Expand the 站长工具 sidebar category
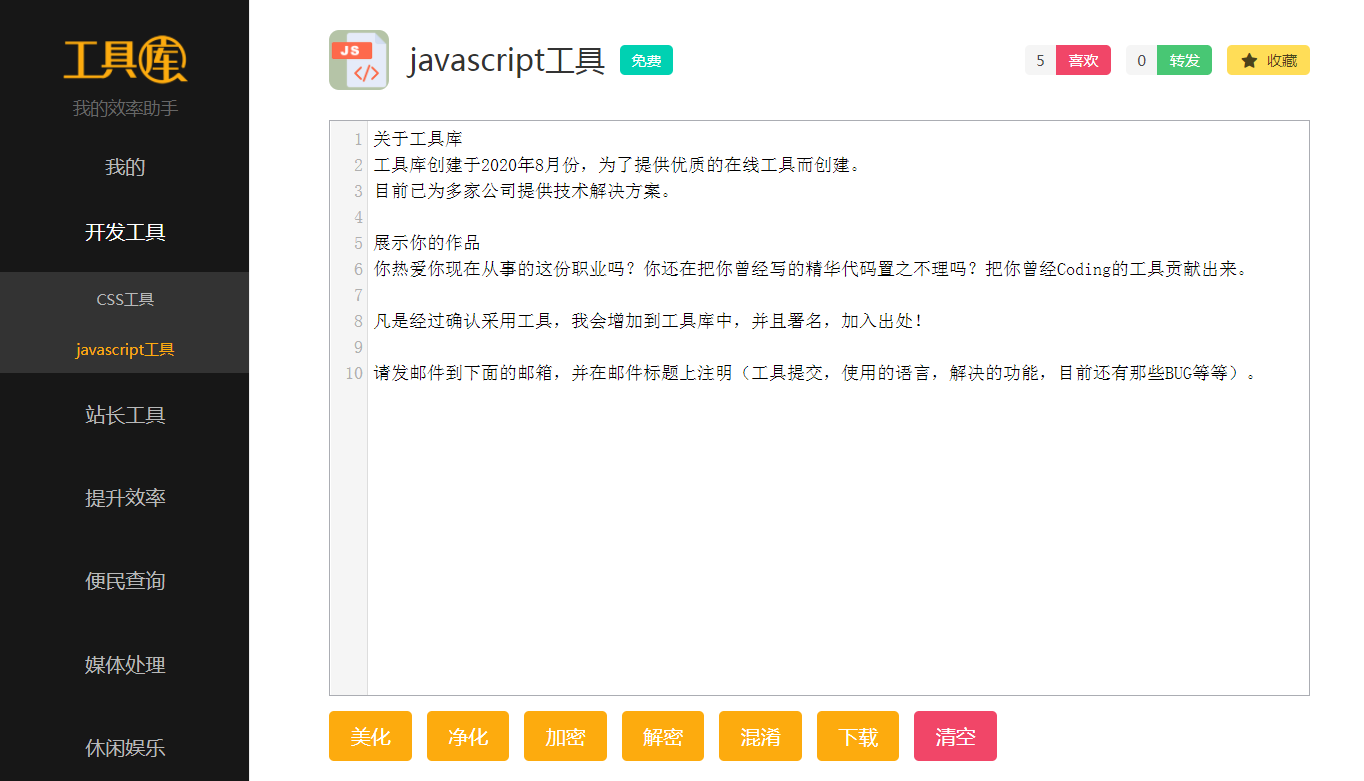 pos(125,415)
